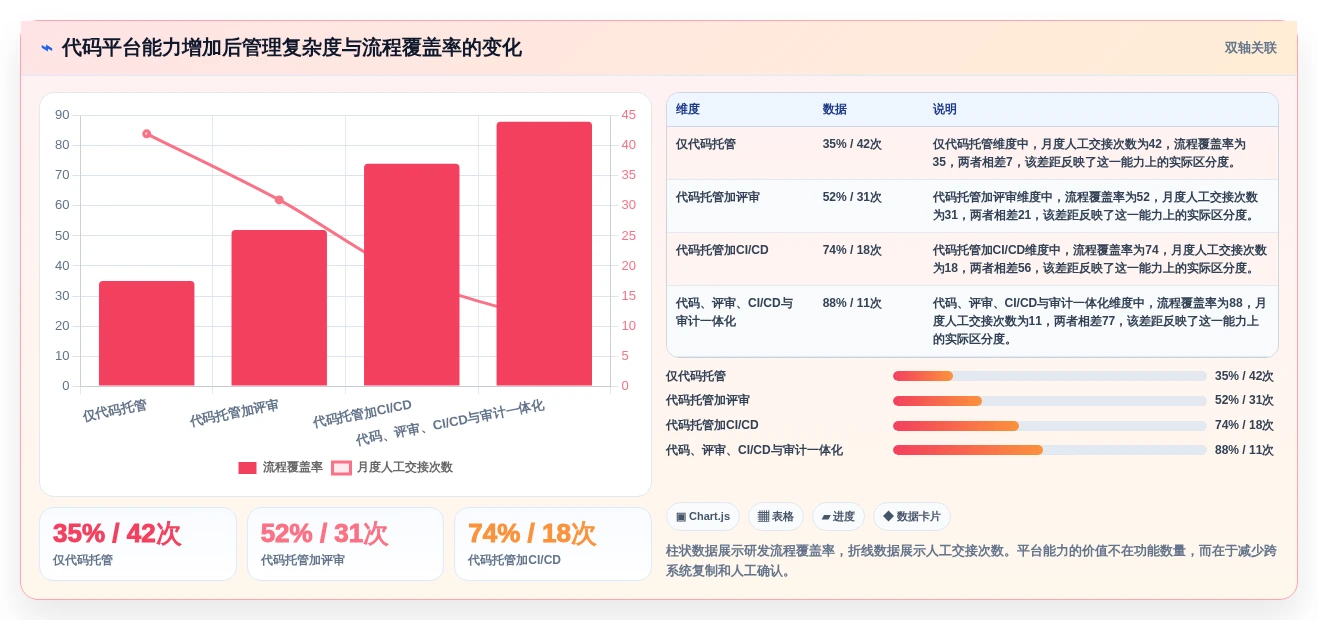Open the 35% / 42次 data card

point(138,544)
